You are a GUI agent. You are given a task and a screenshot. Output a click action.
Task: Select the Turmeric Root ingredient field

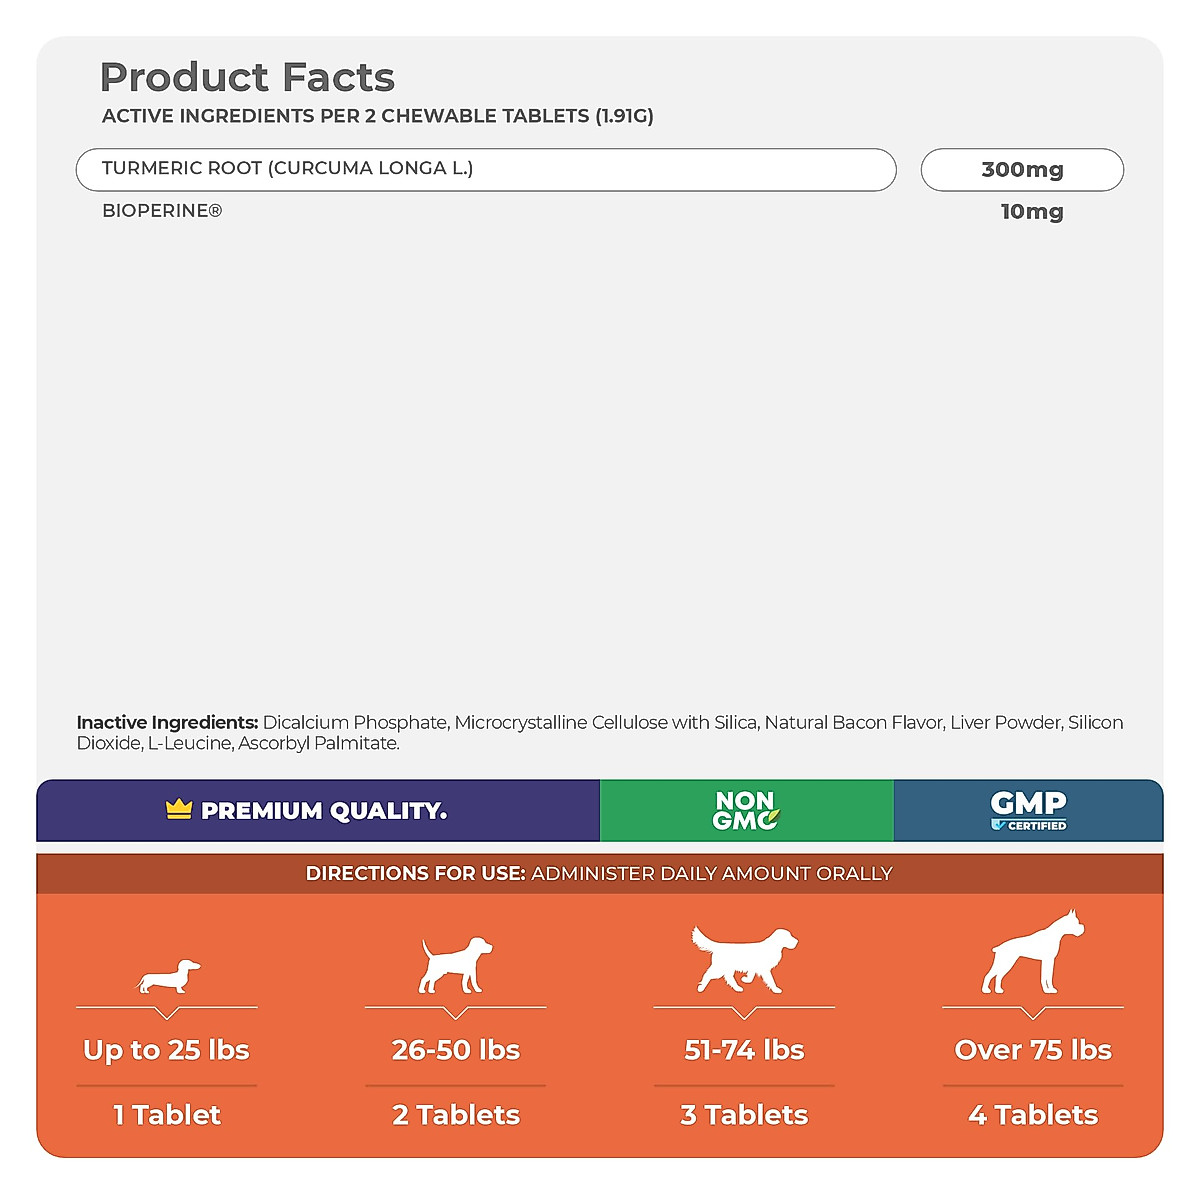[486, 170]
